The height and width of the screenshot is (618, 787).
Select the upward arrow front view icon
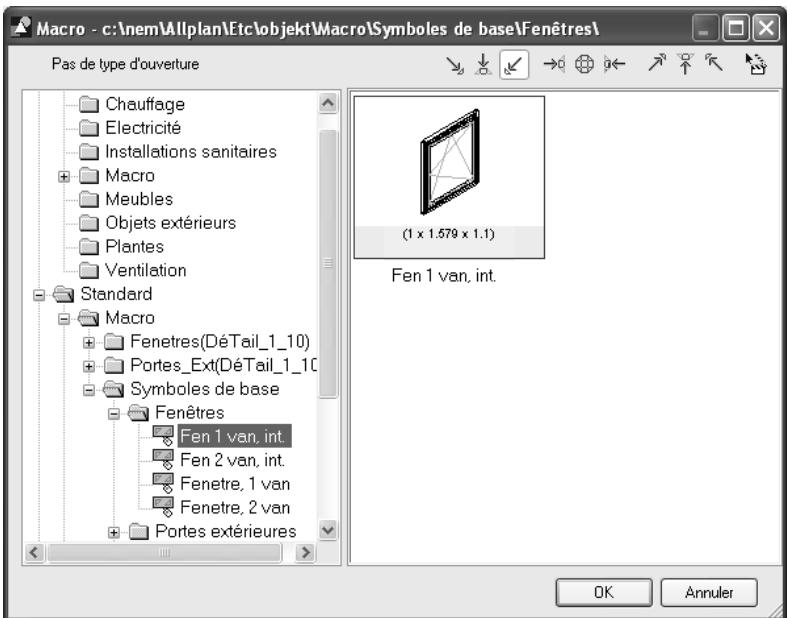[685, 64]
